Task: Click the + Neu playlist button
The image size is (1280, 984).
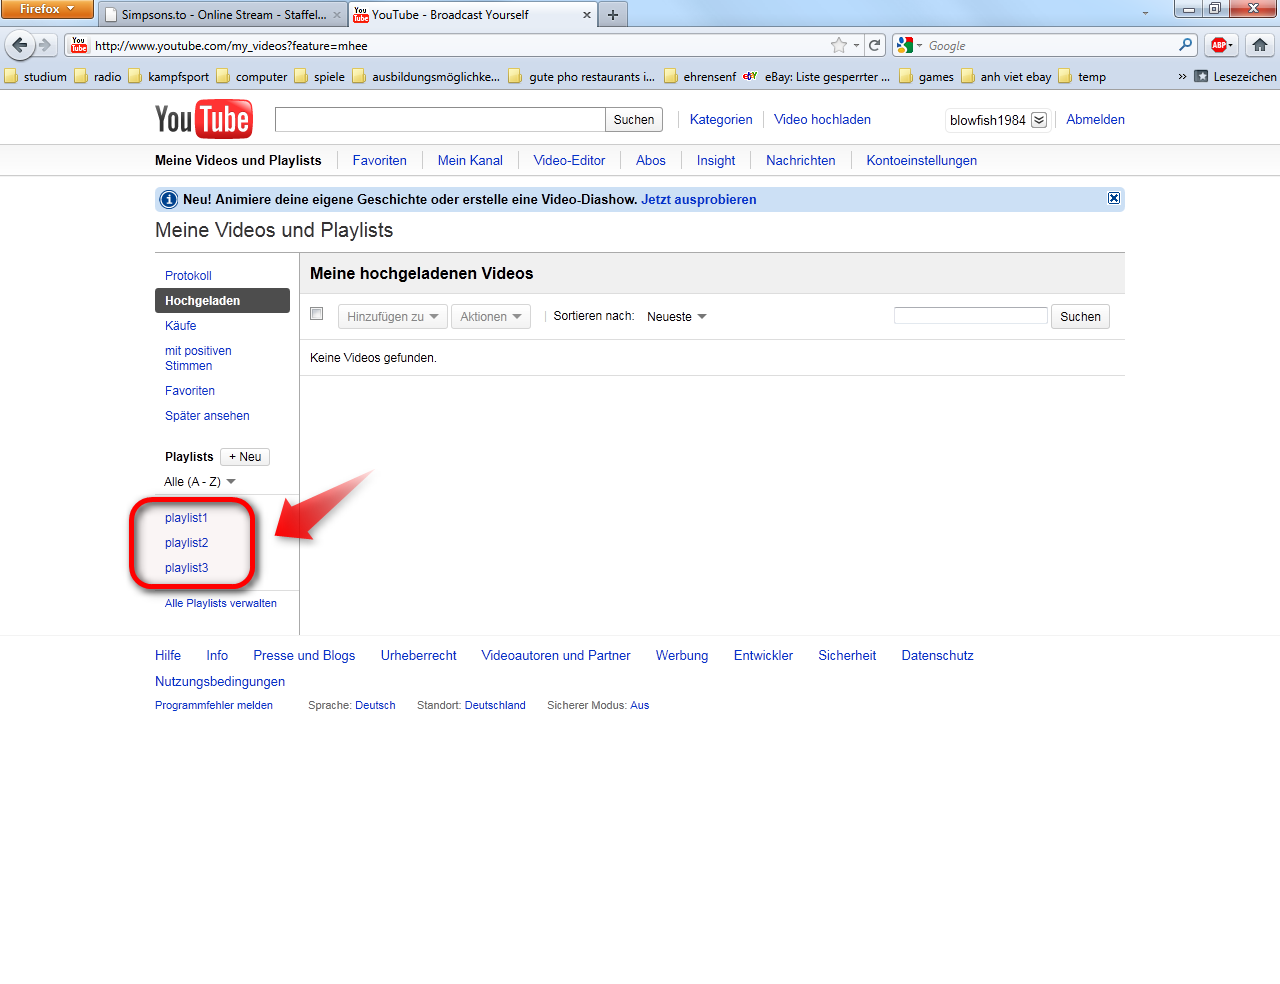Action: tap(245, 457)
